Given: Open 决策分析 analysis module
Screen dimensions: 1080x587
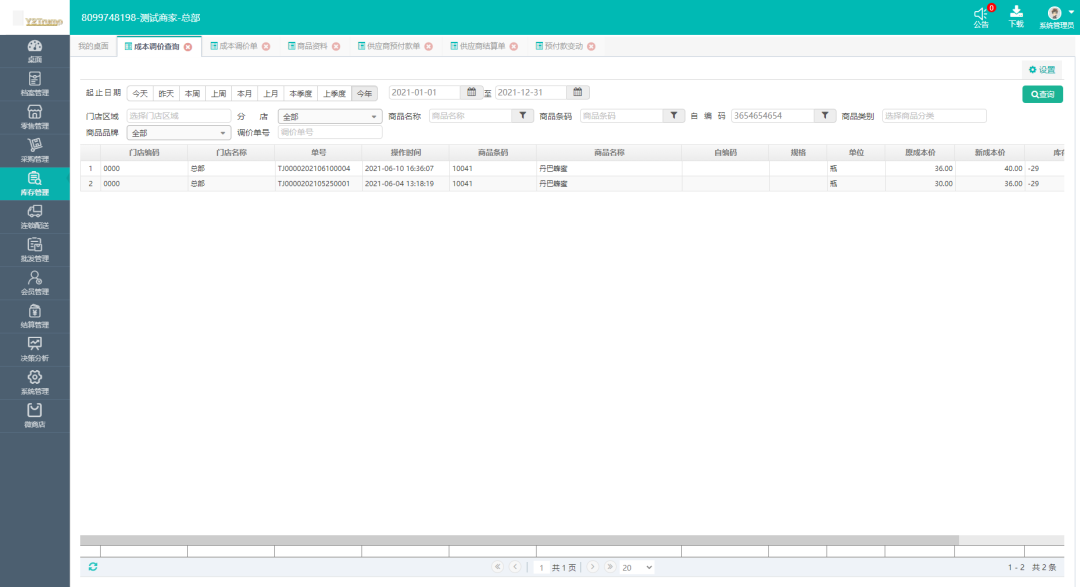Looking at the screenshot, I should click(x=34, y=348).
